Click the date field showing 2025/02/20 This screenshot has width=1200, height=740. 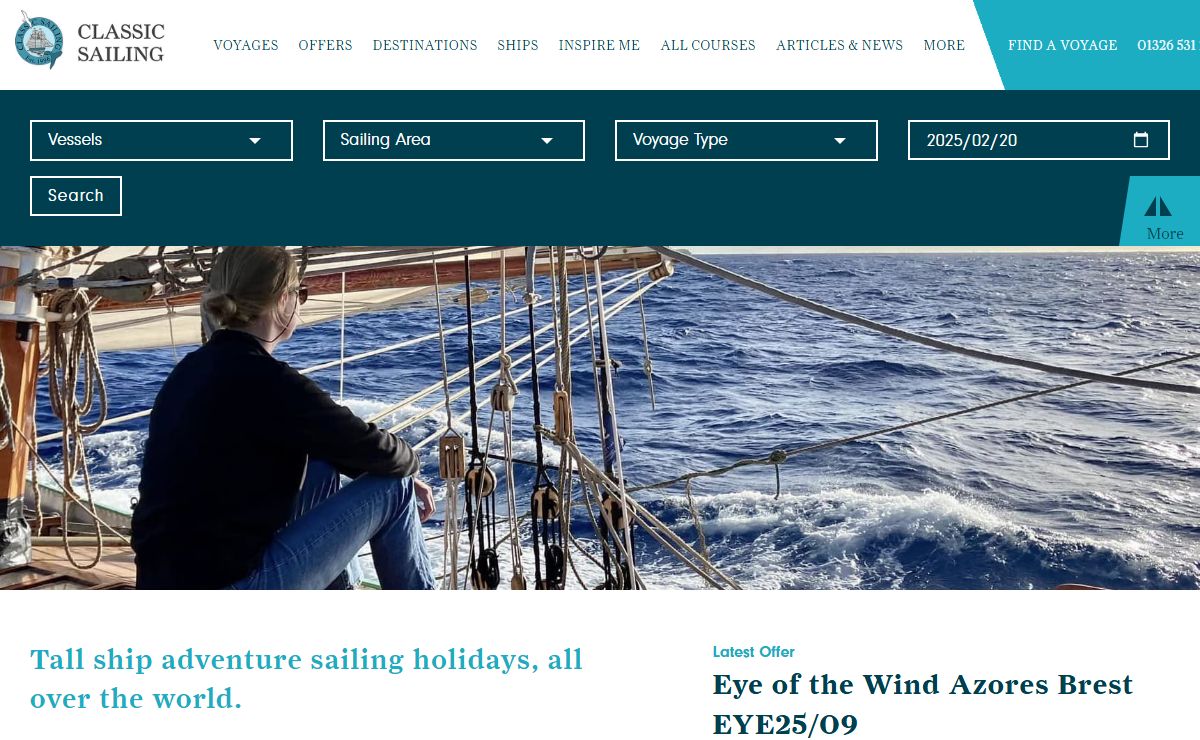[1039, 140]
